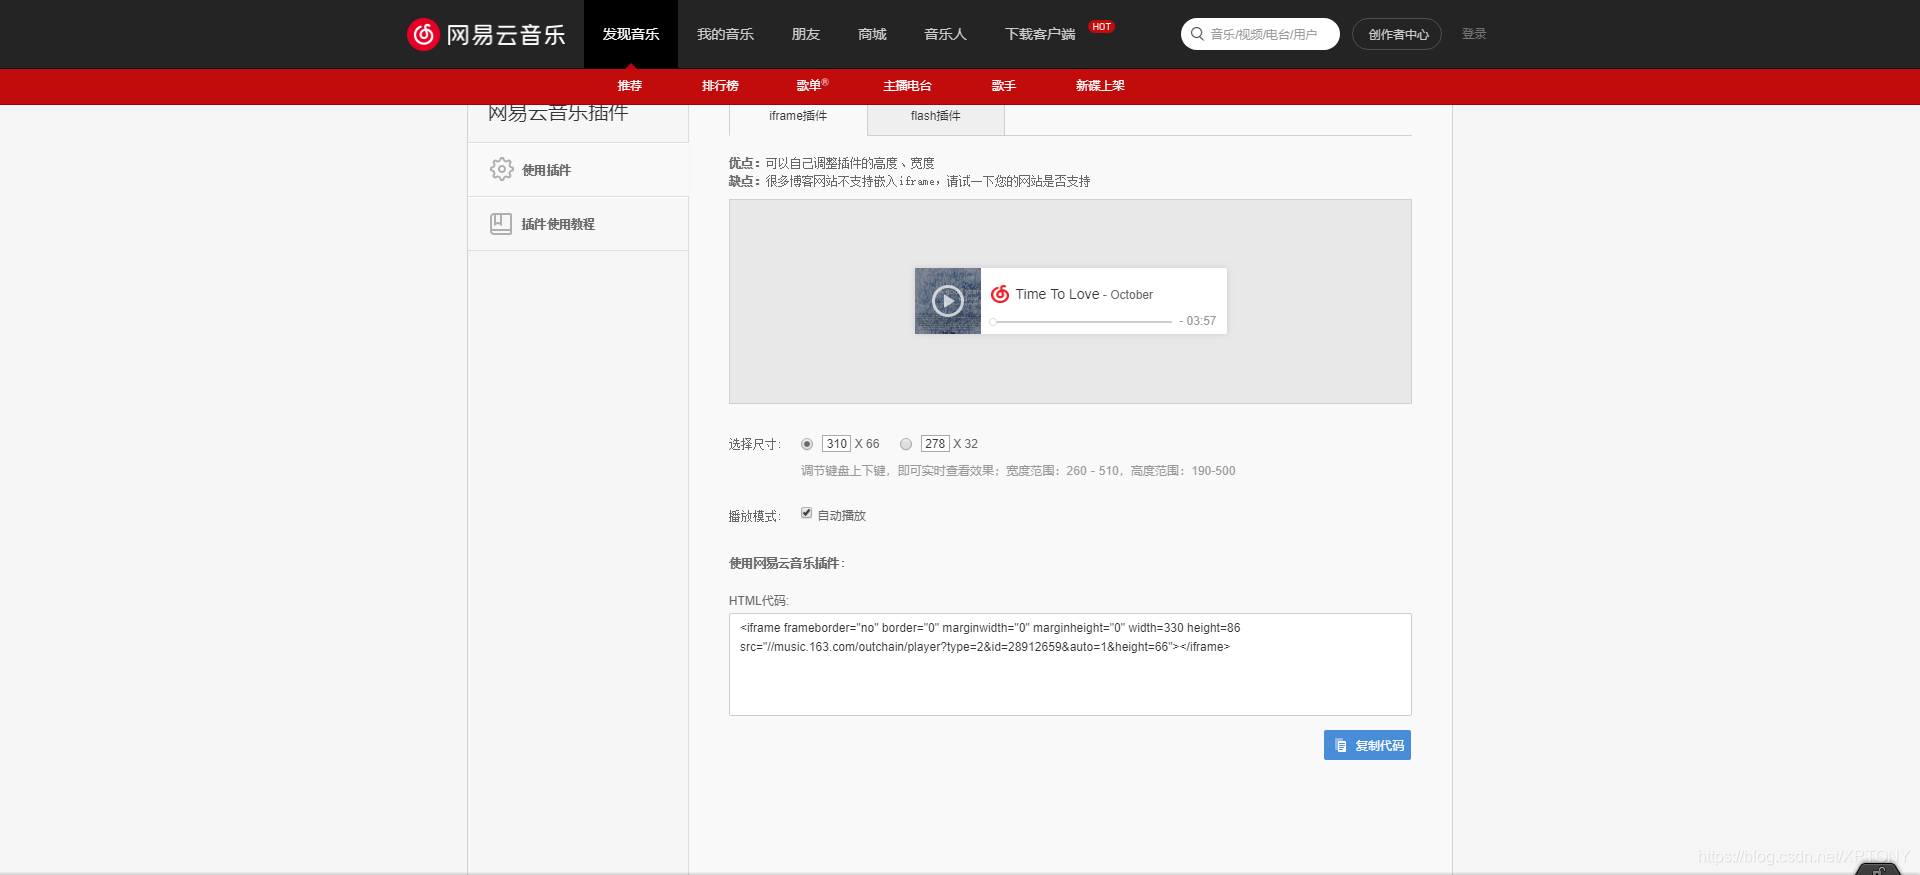Click the 创作者中心 button
Screen dimensions: 1920x875
pyautogui.click(x=1397, y=34)
